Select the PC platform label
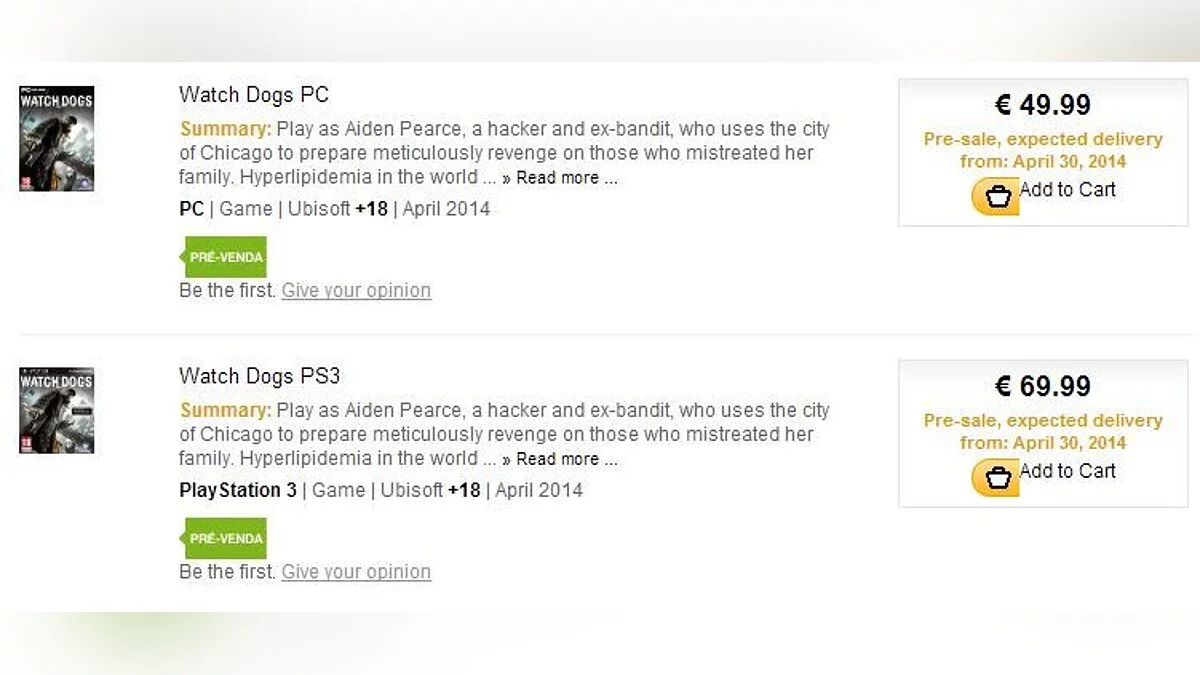The width and height of the screenshot is (1200, 675). click(191, 209)
